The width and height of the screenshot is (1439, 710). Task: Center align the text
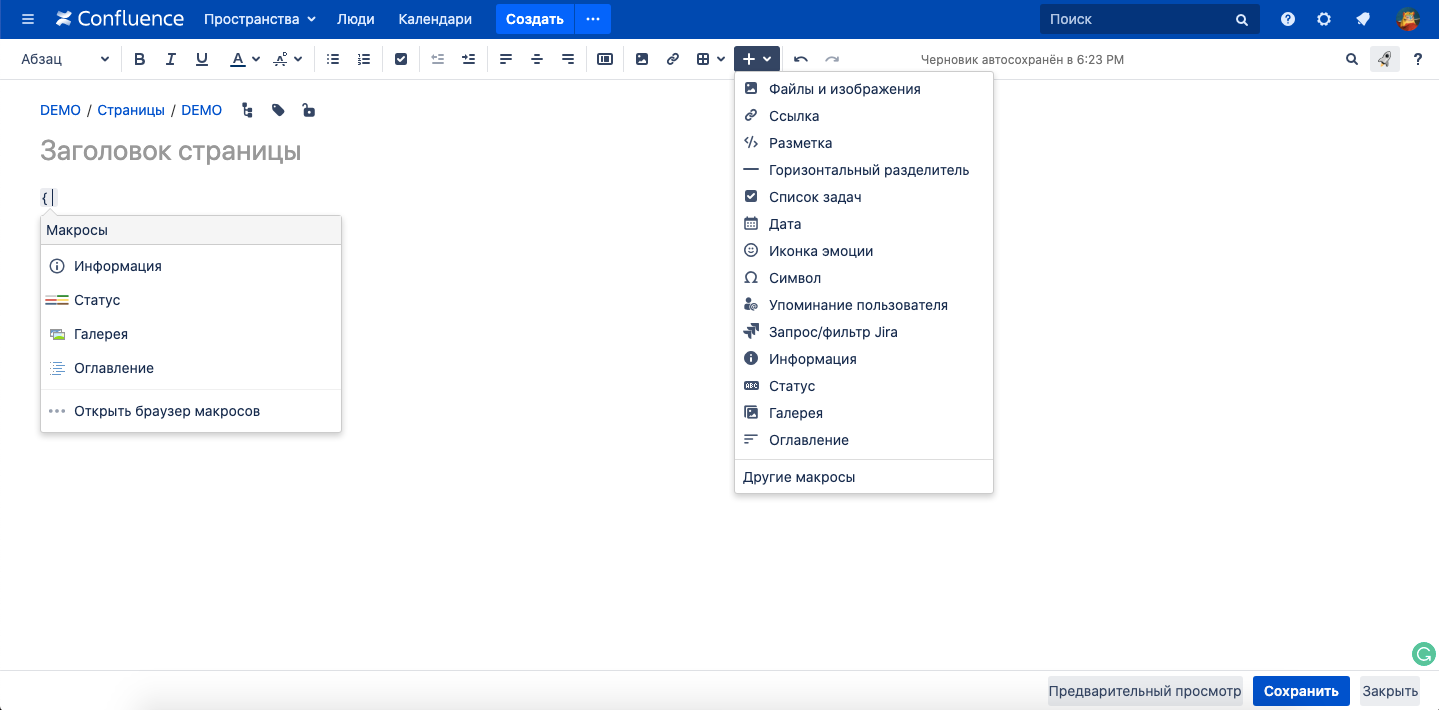(537, 59)
